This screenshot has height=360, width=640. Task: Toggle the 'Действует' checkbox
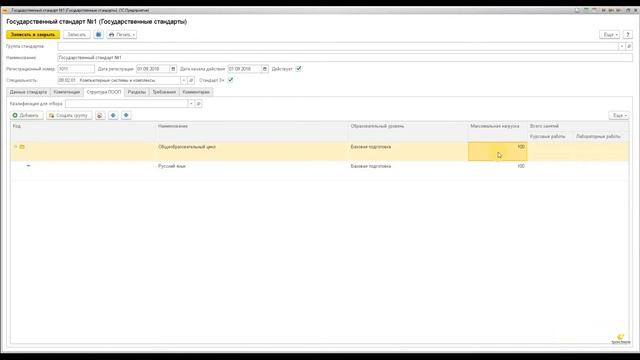coord(298,69)
